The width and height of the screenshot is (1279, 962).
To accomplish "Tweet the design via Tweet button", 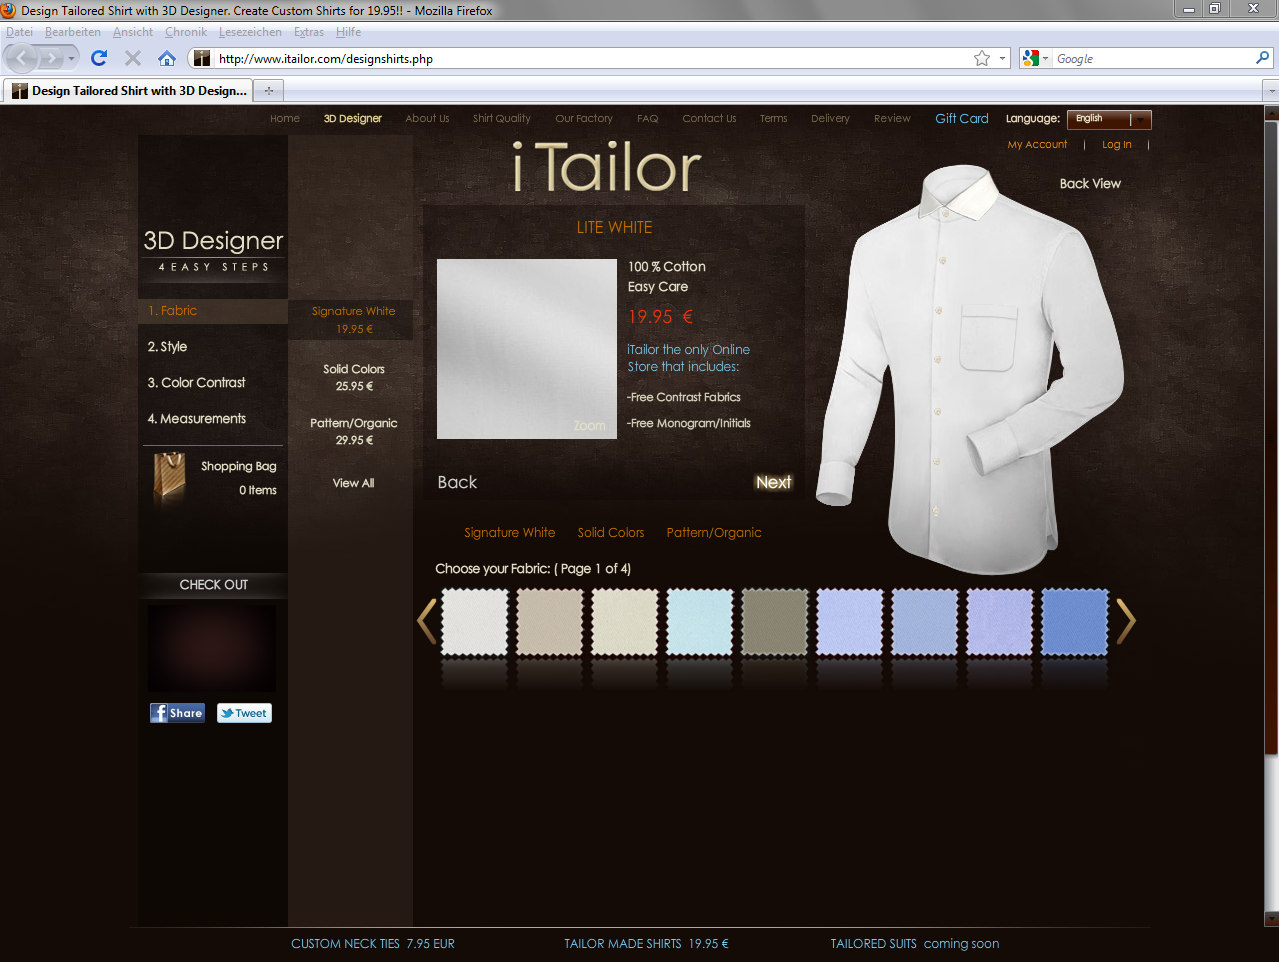I will [244, 713].
